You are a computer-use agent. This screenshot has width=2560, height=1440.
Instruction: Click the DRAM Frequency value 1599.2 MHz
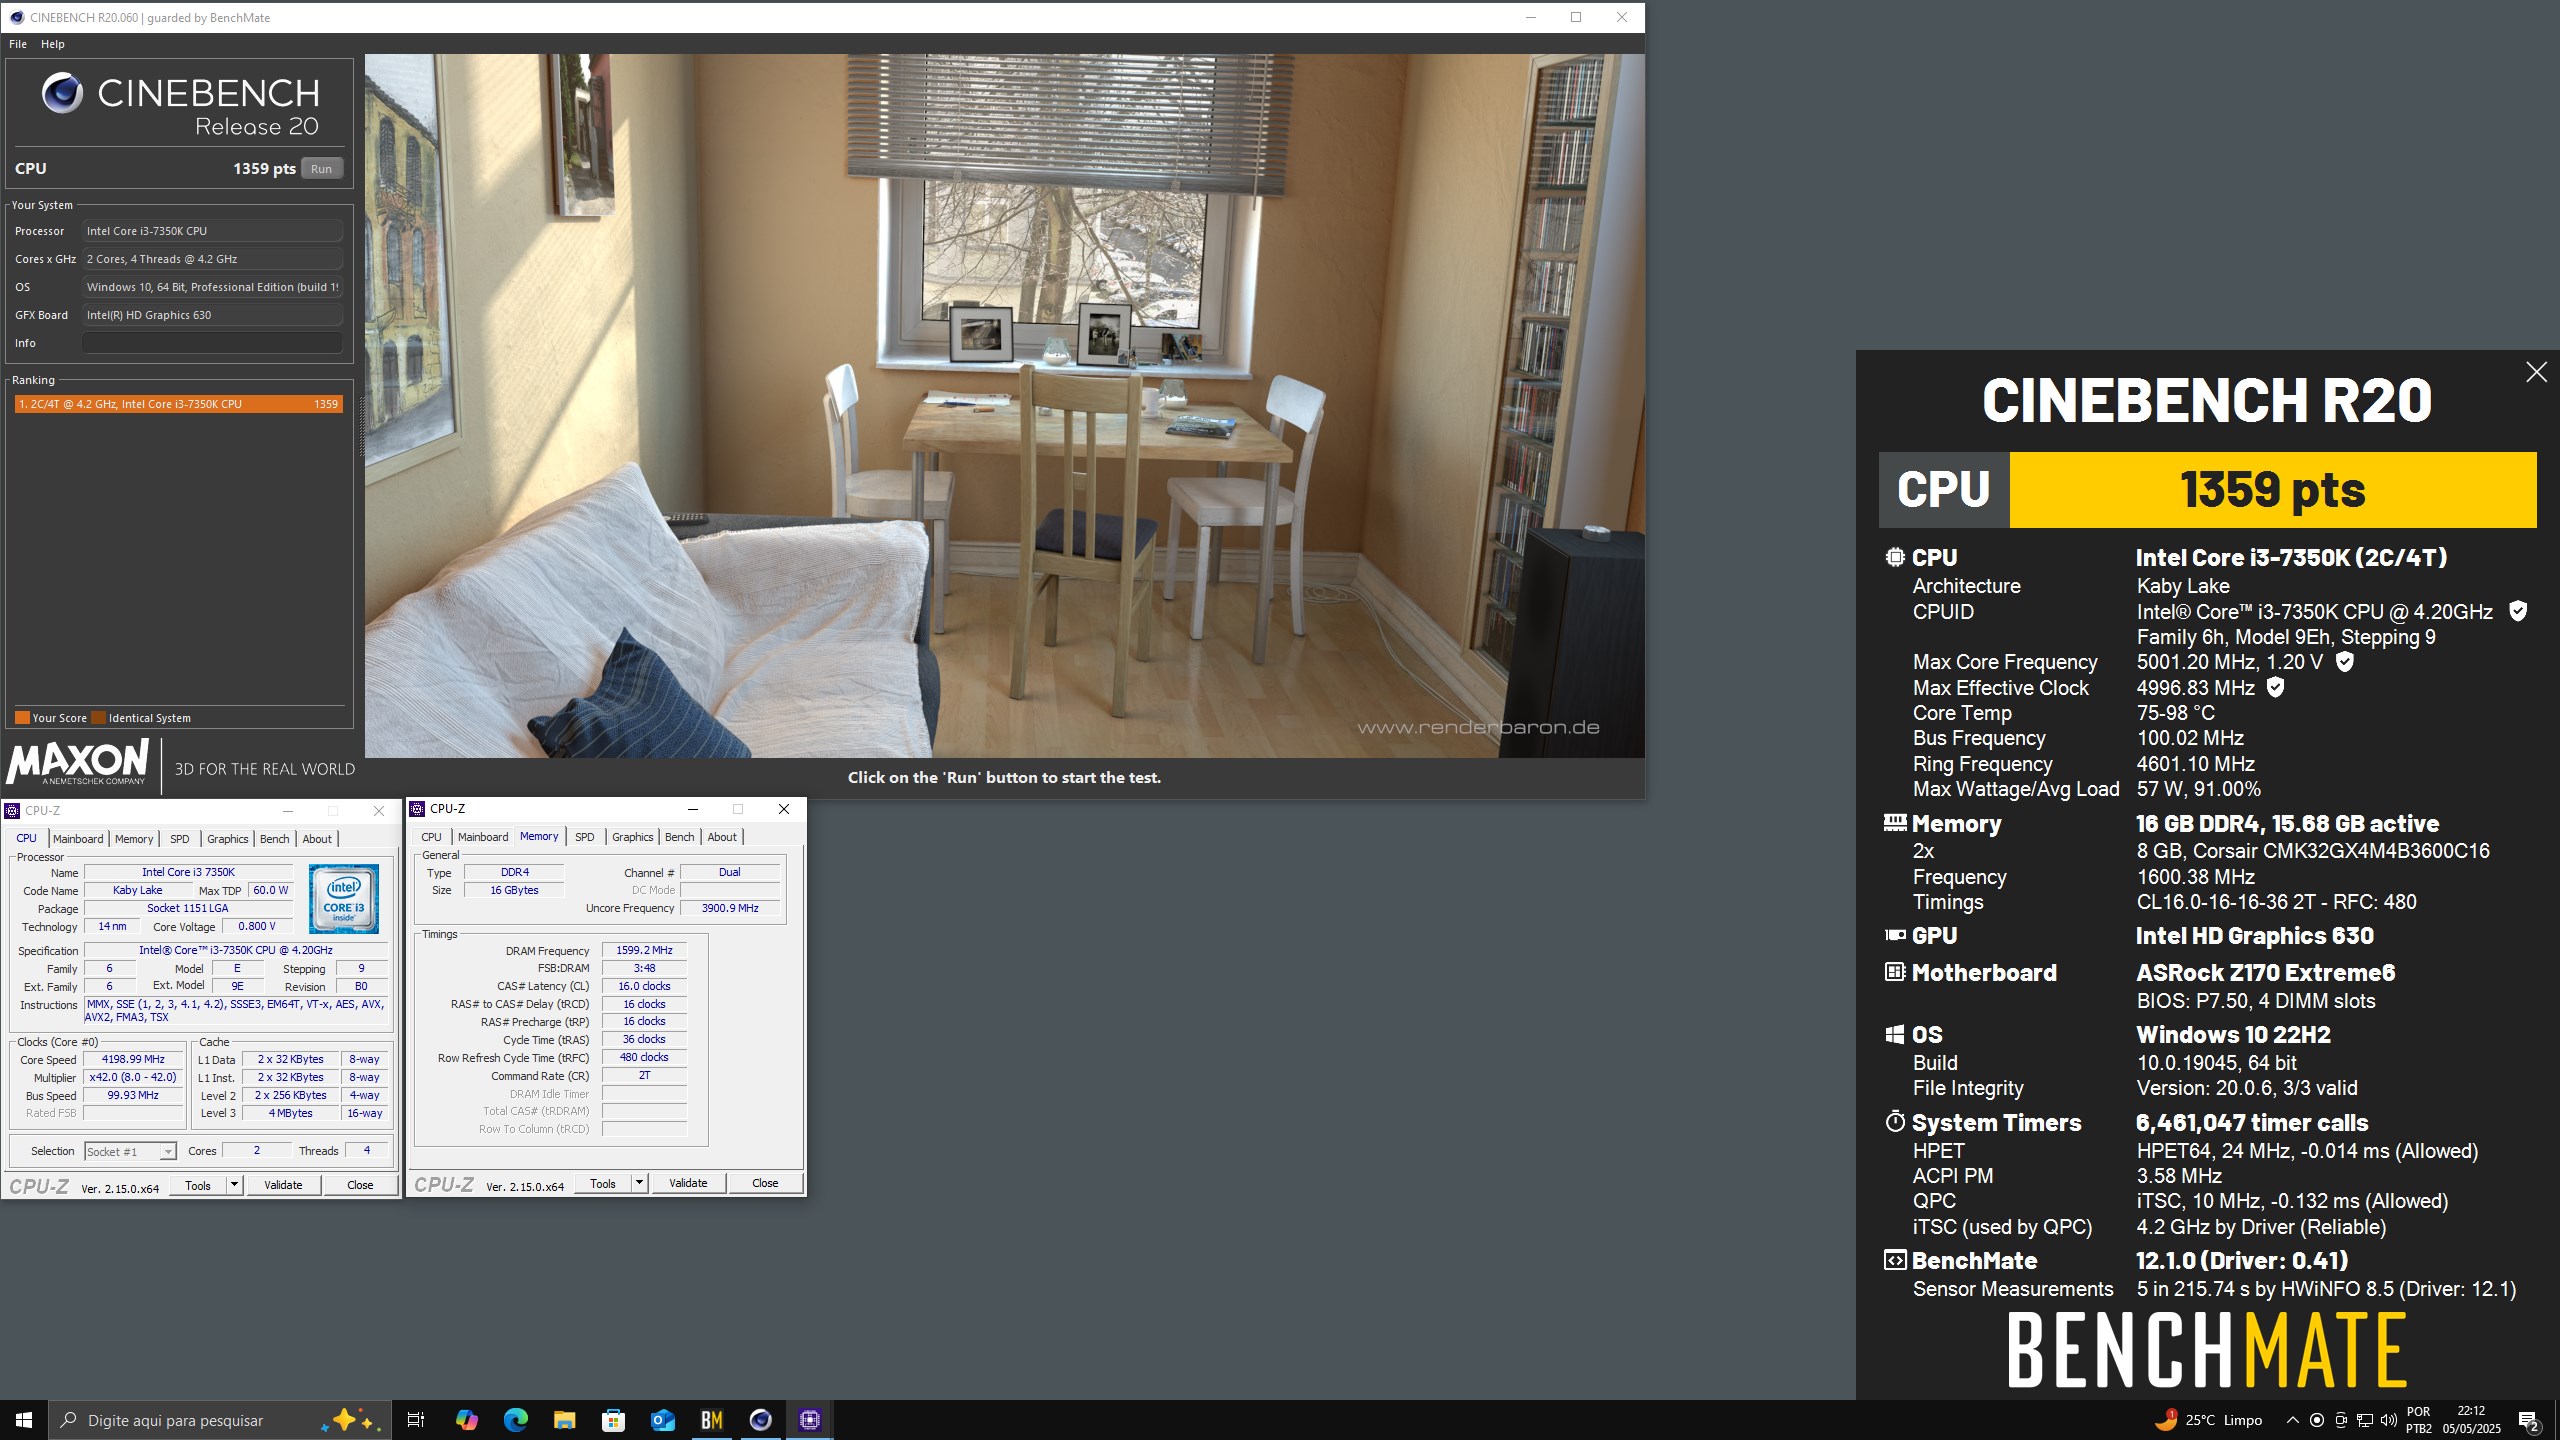coord(644,950)
